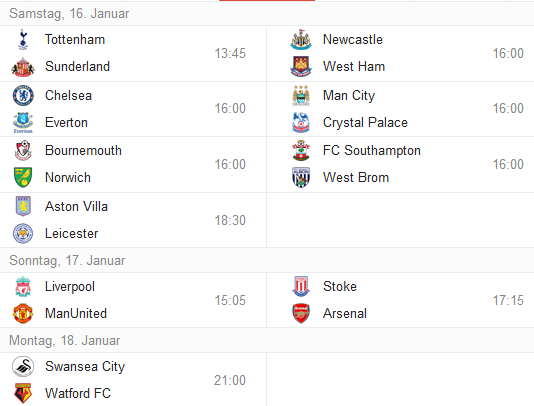Select the Tottenham vs Sunderland 13:45 time
Screen dimensions: 534x406
pyautogui.click(x=230, y=53)
